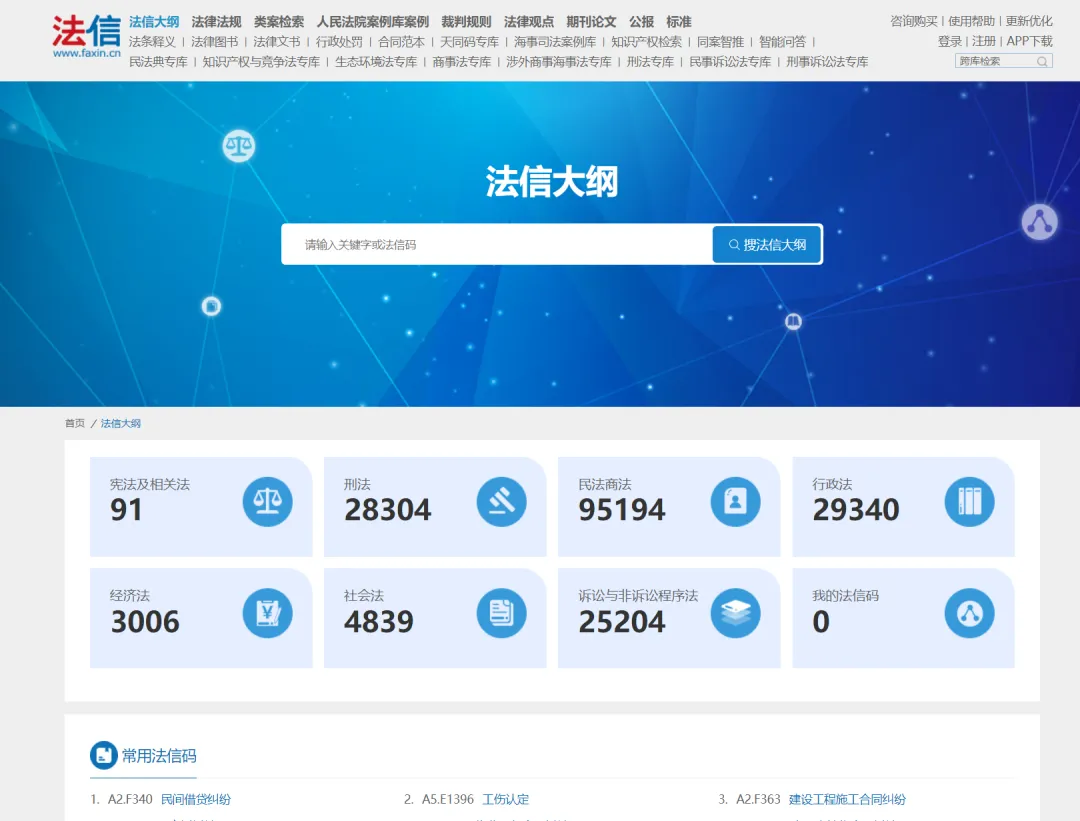
Task: Open 民法典专库 link
Action: (x=158, y=62)
